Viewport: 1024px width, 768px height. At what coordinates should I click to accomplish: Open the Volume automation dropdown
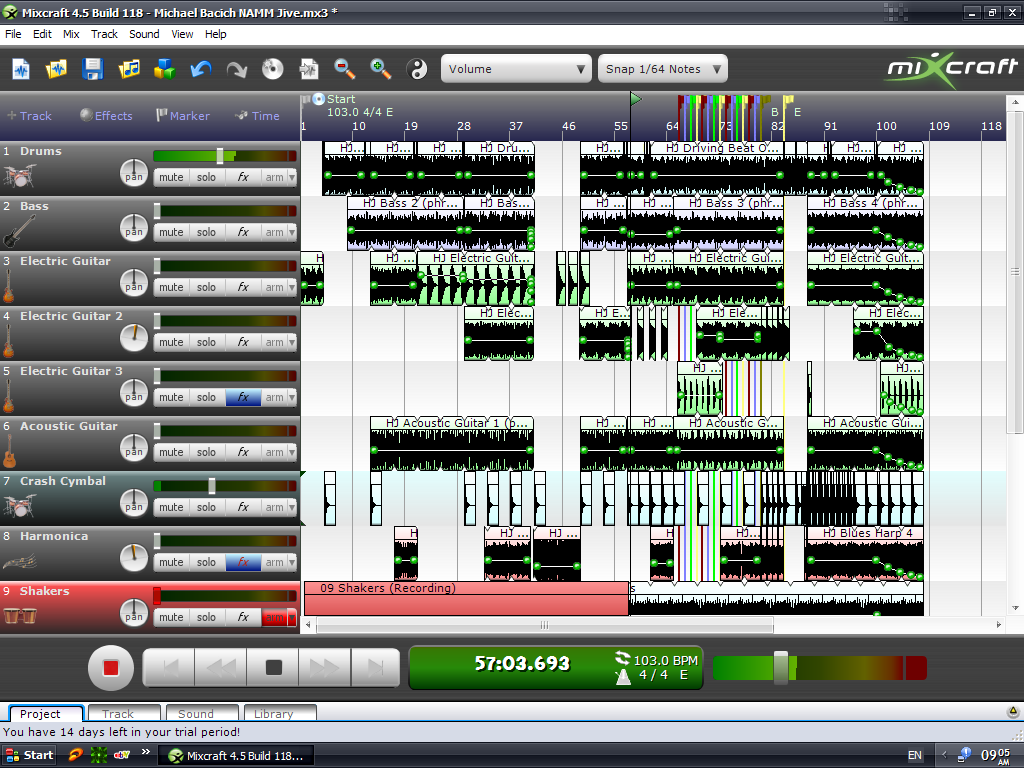[x=516, y=69]
